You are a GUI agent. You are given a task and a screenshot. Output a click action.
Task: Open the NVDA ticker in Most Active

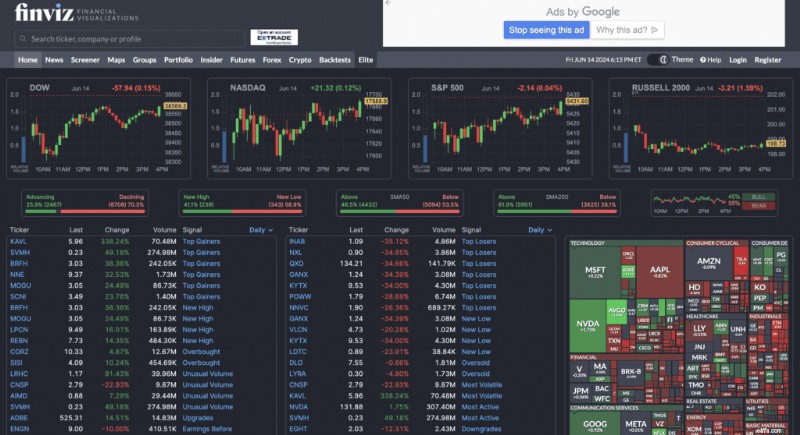[x=298, y=407]
